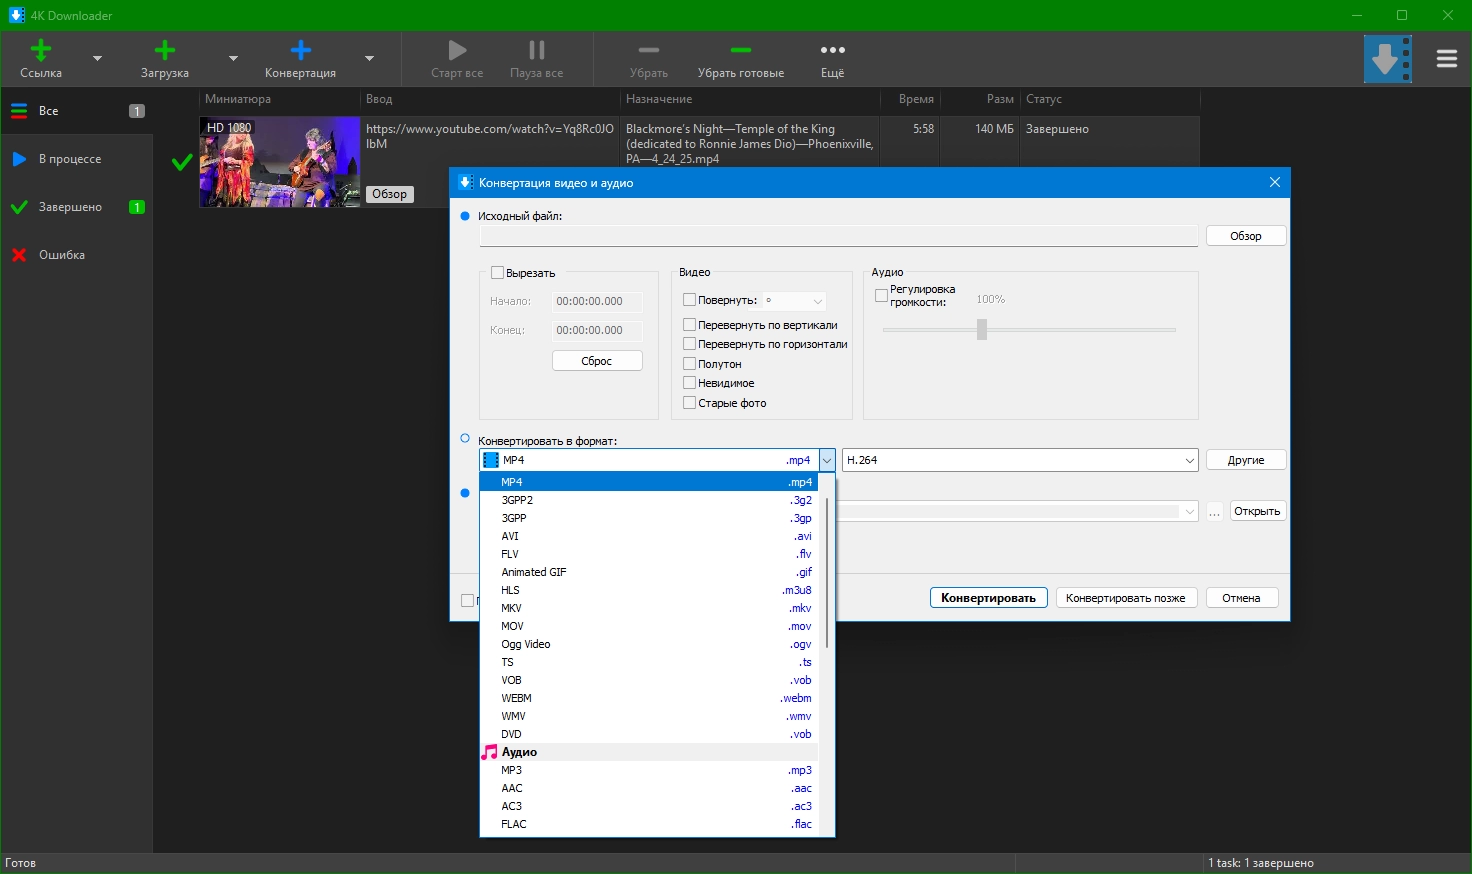This screenshot has height=874, width=1472.
Task: Click the video thumbnail of Blackmore's Night
Action: pyautogui.click(x=279, y=162)
